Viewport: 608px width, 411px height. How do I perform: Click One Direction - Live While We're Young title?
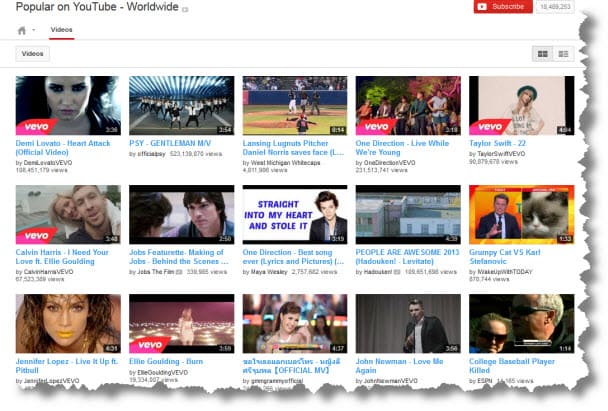(402, 148)
